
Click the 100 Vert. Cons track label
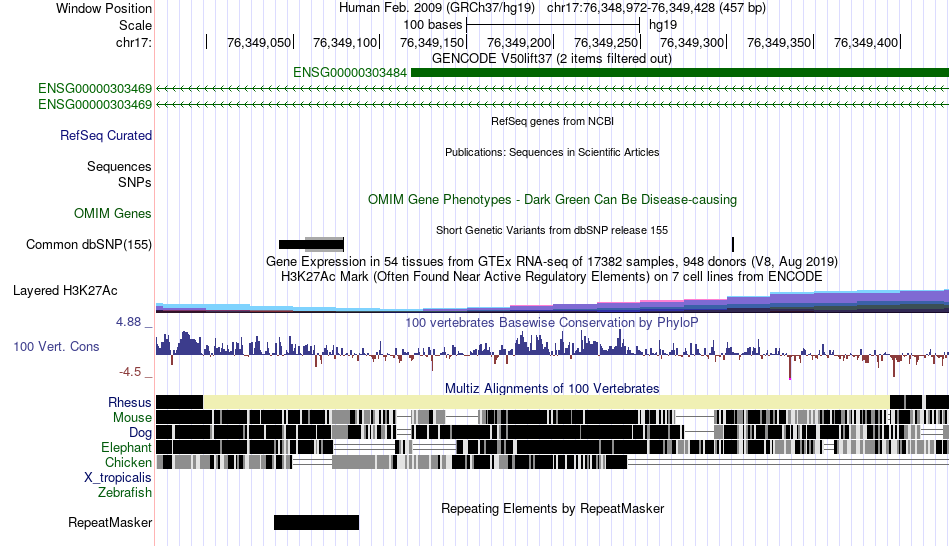[x=56, y=347]
